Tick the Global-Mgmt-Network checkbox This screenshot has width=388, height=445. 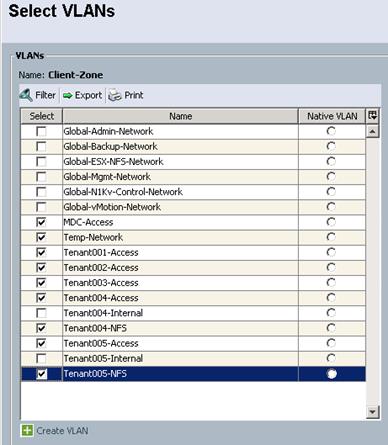[x=41, y=177]
